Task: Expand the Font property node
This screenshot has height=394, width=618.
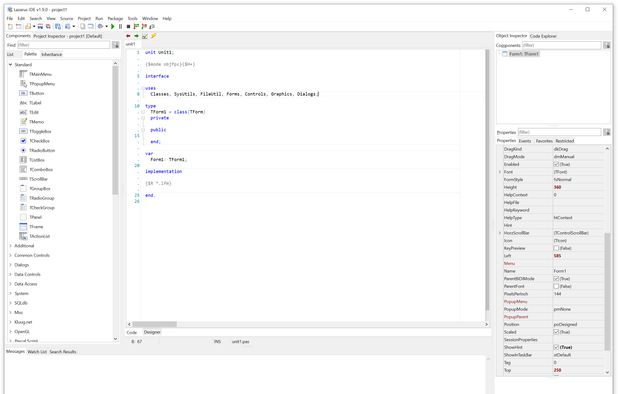Action: pos(500,172)
